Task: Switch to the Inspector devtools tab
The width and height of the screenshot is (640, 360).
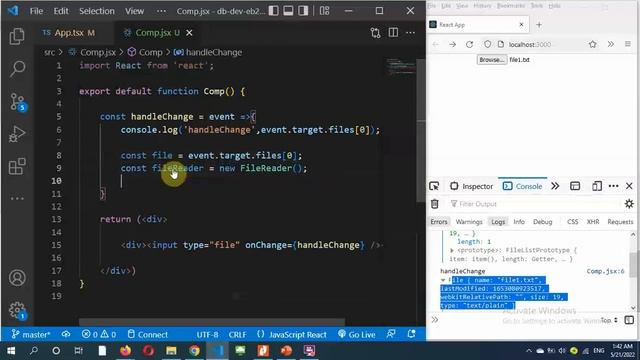Action: (471, 186)
